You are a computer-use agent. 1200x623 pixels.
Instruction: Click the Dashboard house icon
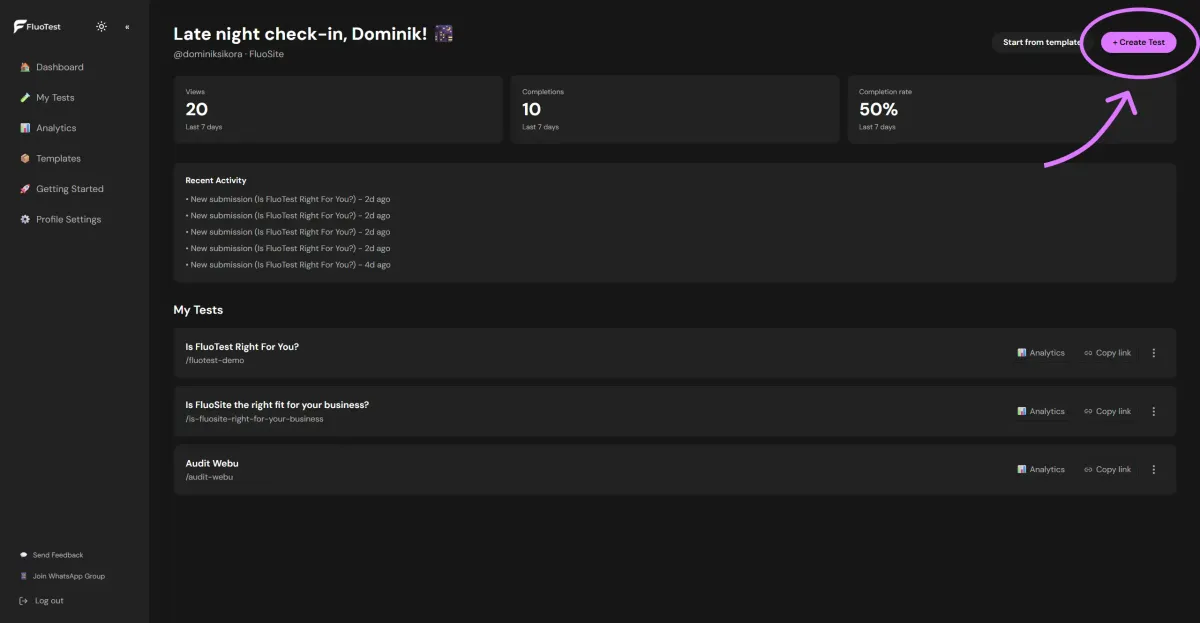25,67
